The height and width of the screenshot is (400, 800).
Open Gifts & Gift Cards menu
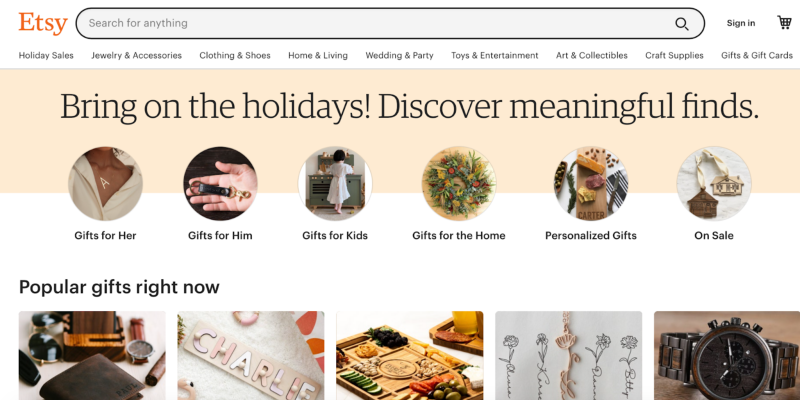tap(757, 56)
